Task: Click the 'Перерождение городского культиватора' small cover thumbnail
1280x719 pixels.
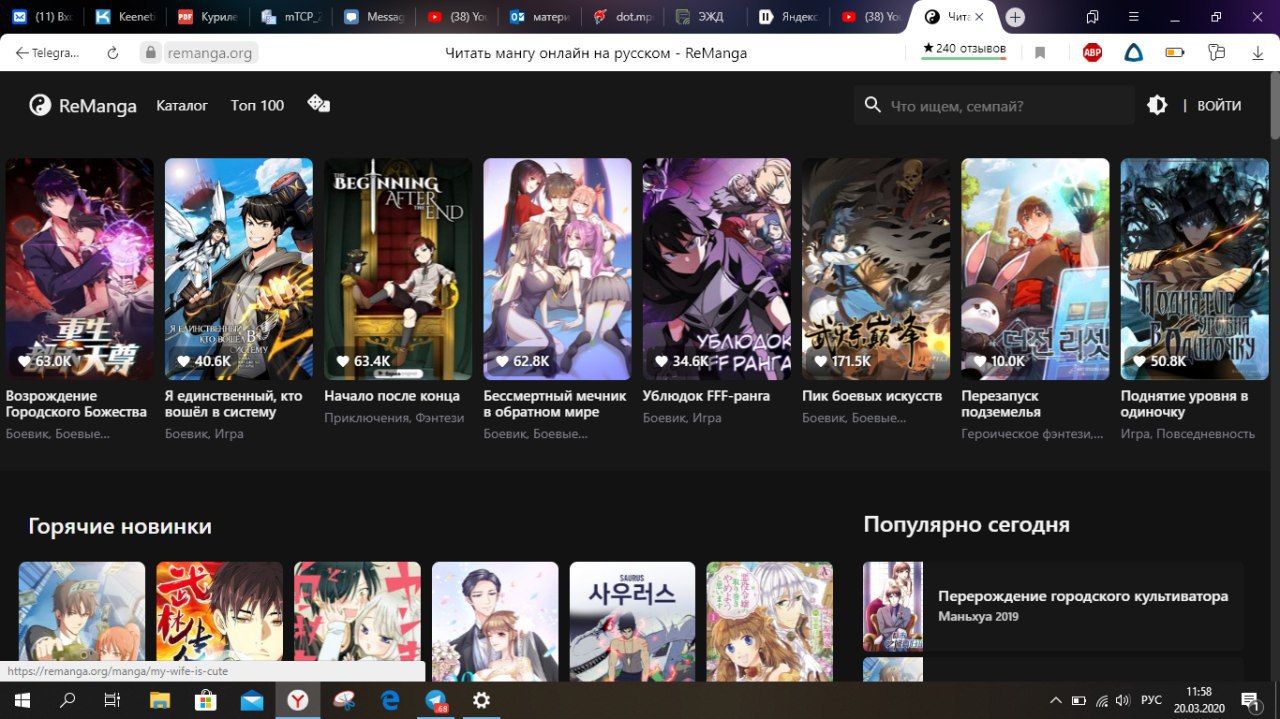Action: click(x=893, y=607)
